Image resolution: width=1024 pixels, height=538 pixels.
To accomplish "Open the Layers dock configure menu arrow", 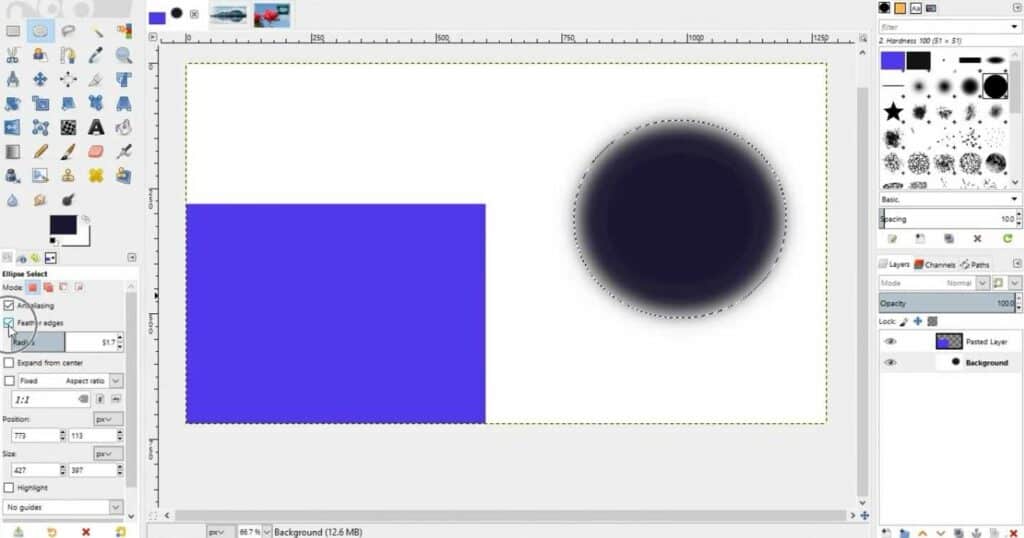I will (x=1017, y=264).
